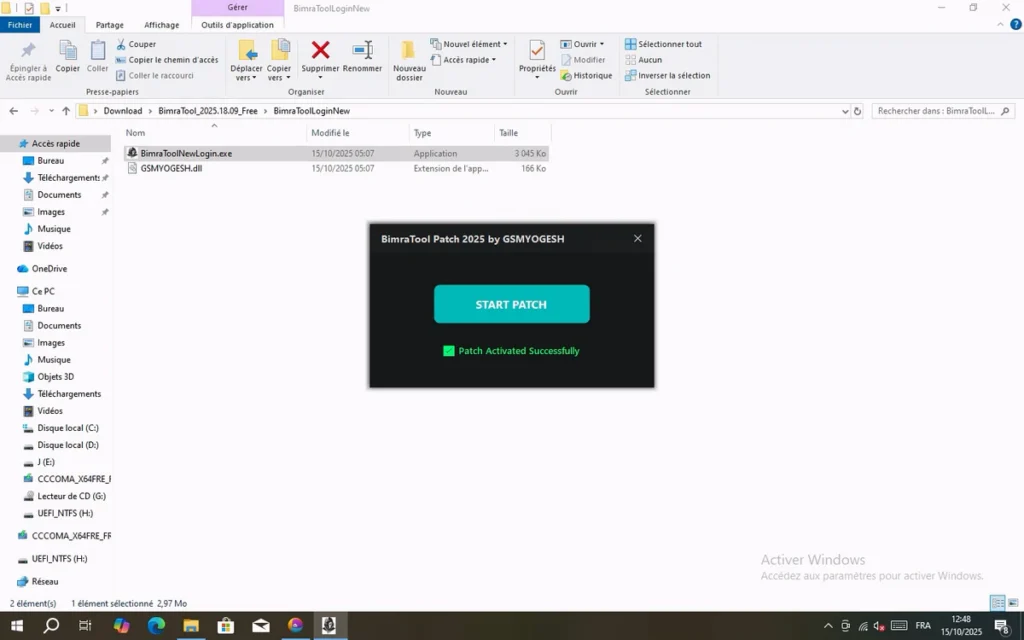This screenshot has width=1024, height=640.
Task: Open the Affichage ribbon tab
Action: pos(161,25)
